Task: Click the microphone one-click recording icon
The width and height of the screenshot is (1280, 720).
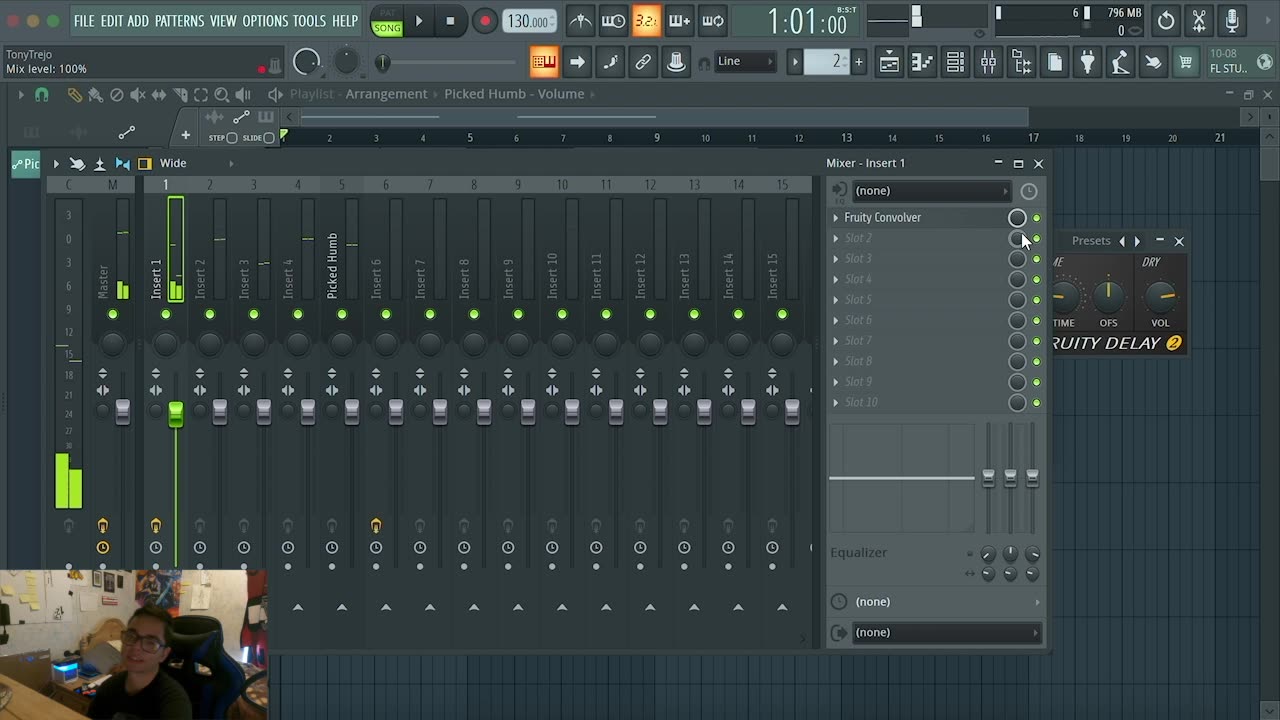Action: [x=1232, y=21]
